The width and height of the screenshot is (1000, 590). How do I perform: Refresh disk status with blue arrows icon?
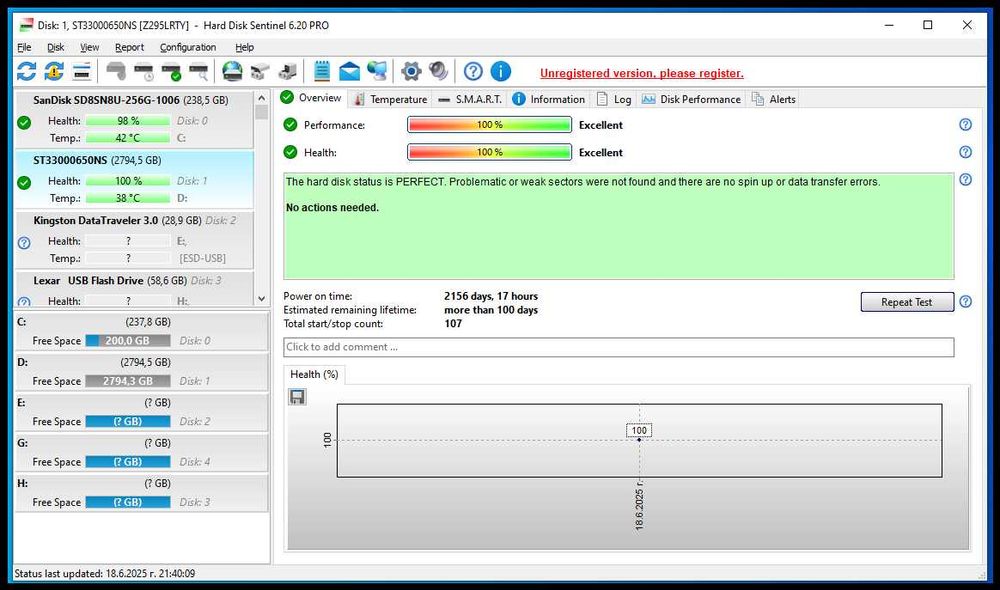tap(26, 71)
